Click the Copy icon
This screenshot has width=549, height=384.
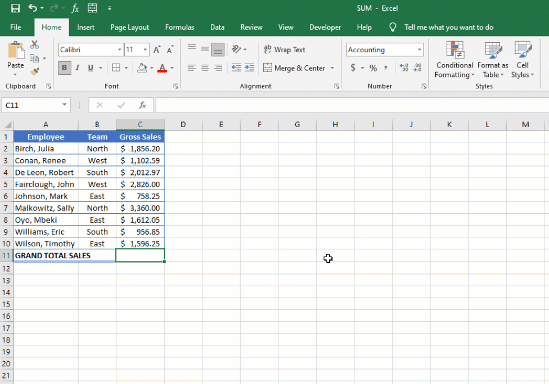pyautogui.click(x=34, y=58)
